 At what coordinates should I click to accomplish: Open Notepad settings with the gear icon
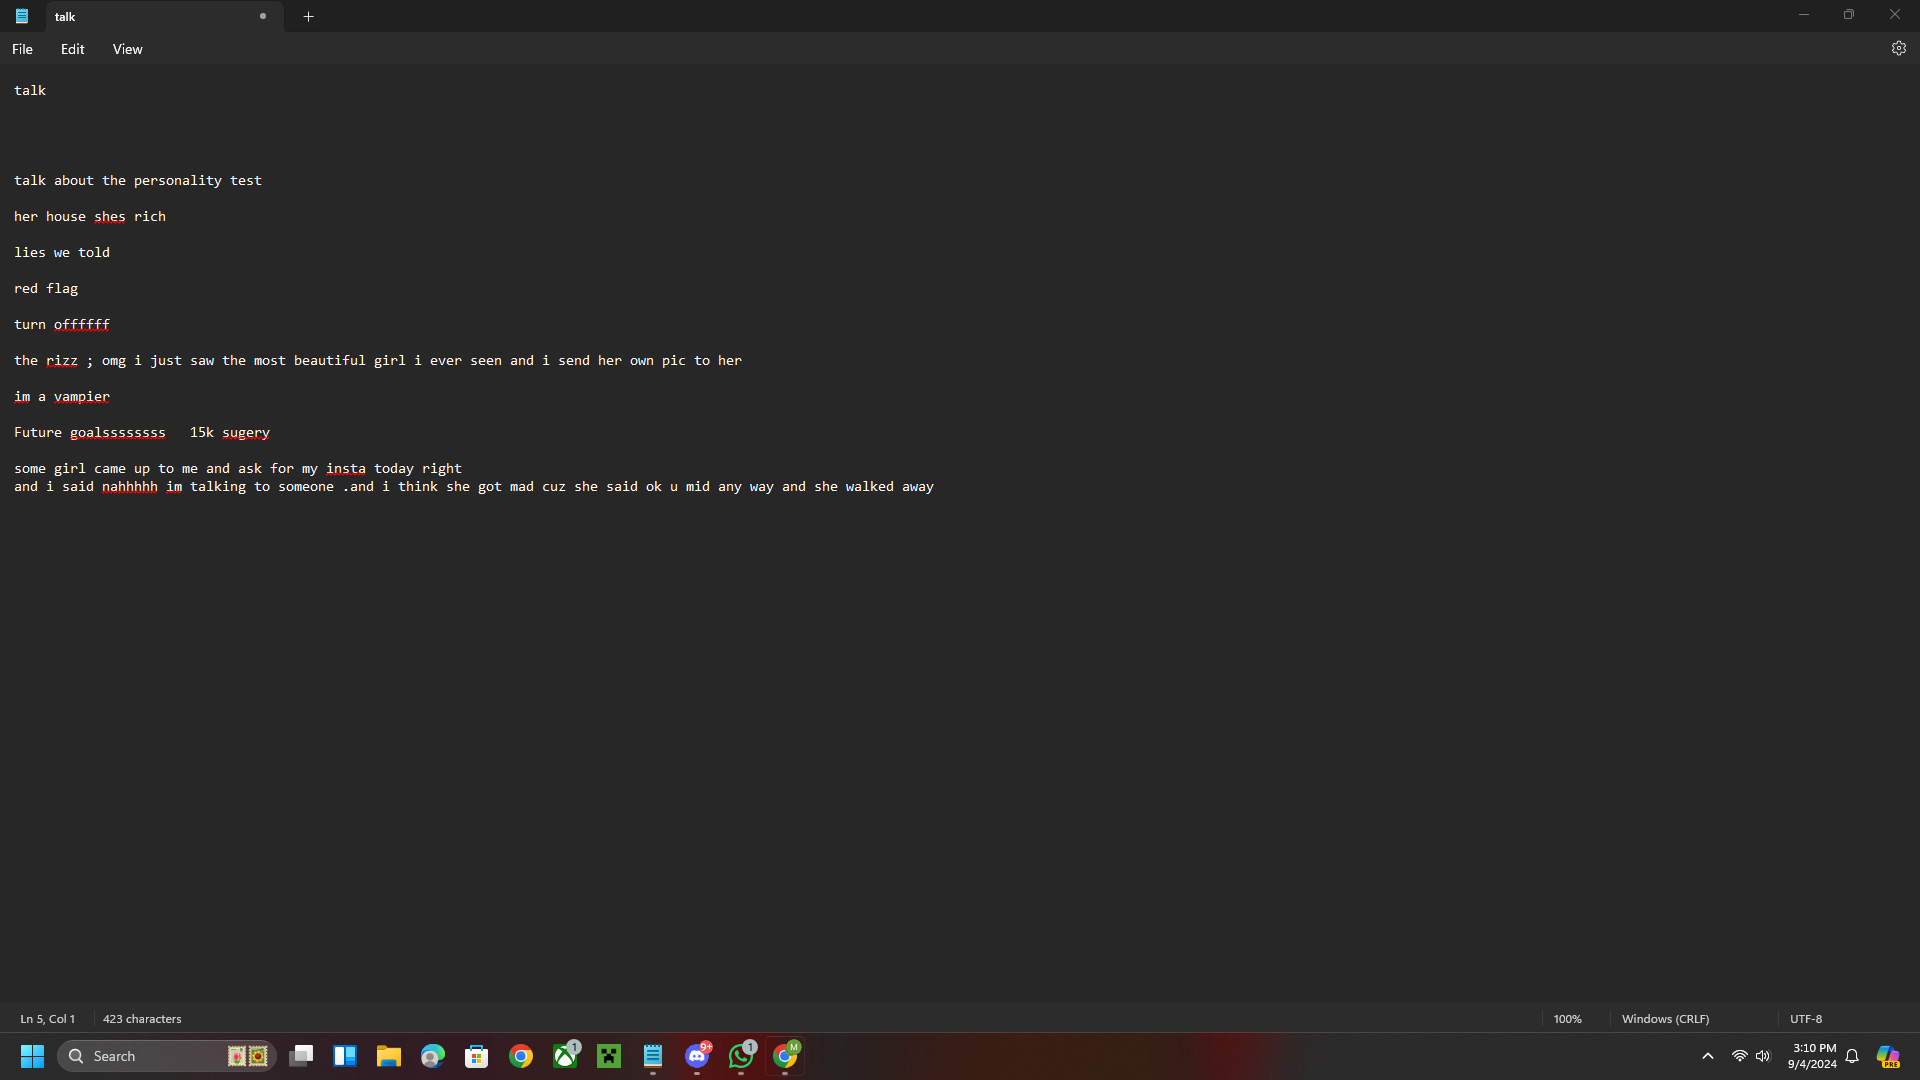[x=1899, y=48]
